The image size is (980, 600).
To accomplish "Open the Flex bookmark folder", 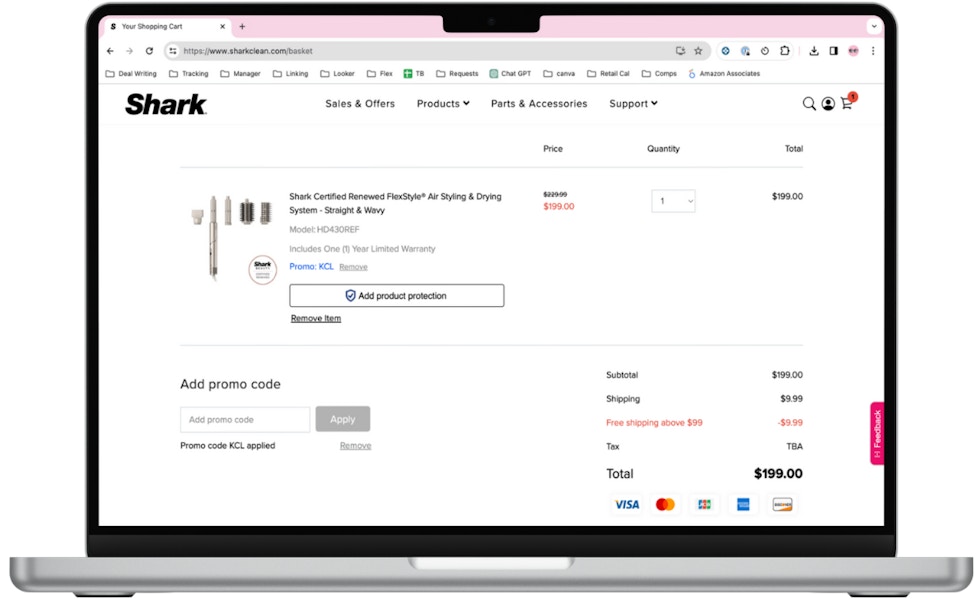I will coord(380,74).
